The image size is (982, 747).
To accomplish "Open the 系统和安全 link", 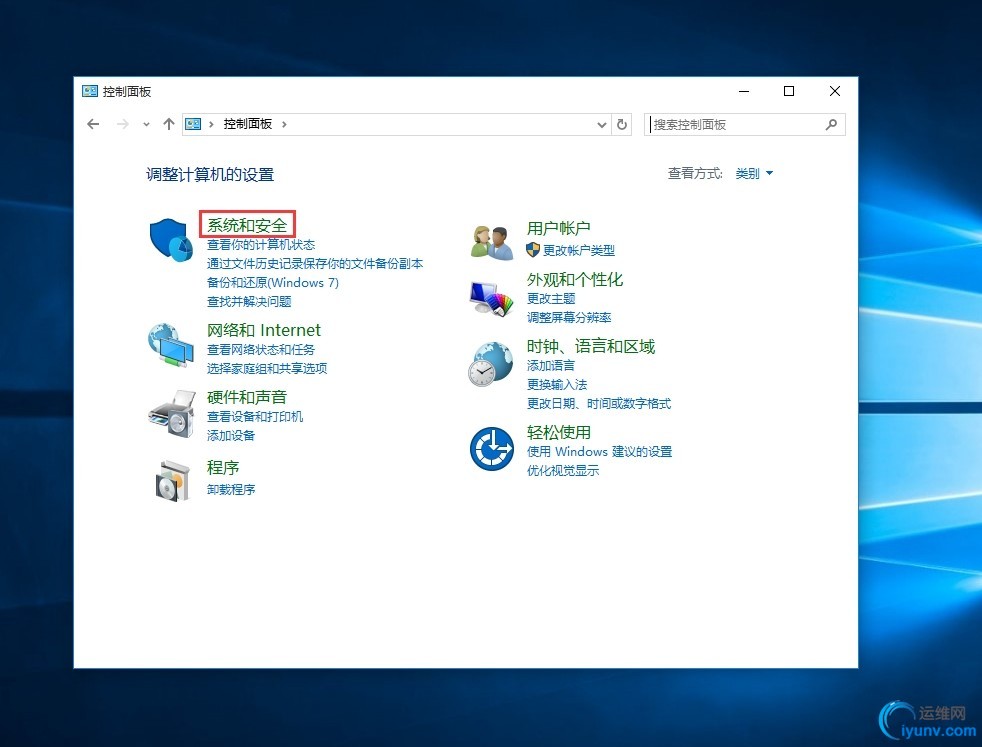I will (247, 226).
